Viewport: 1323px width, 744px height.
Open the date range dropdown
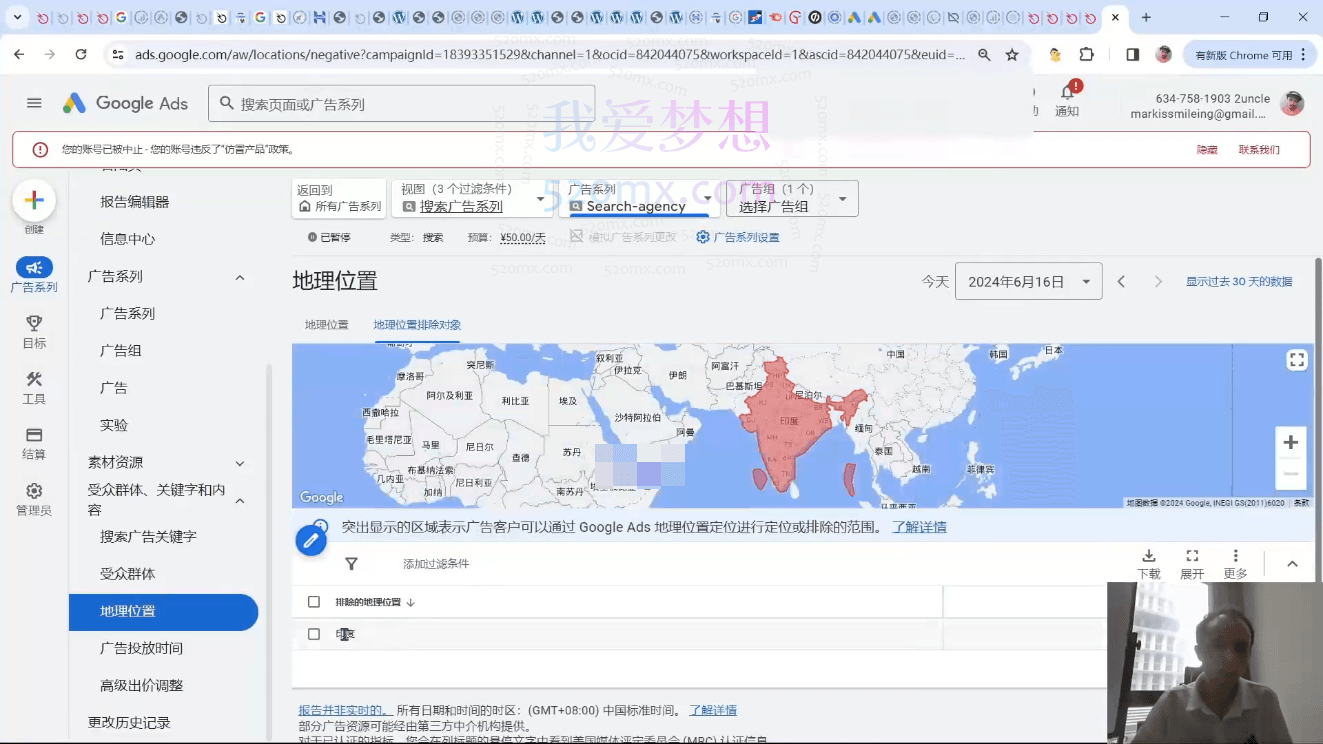(1028, 282)
